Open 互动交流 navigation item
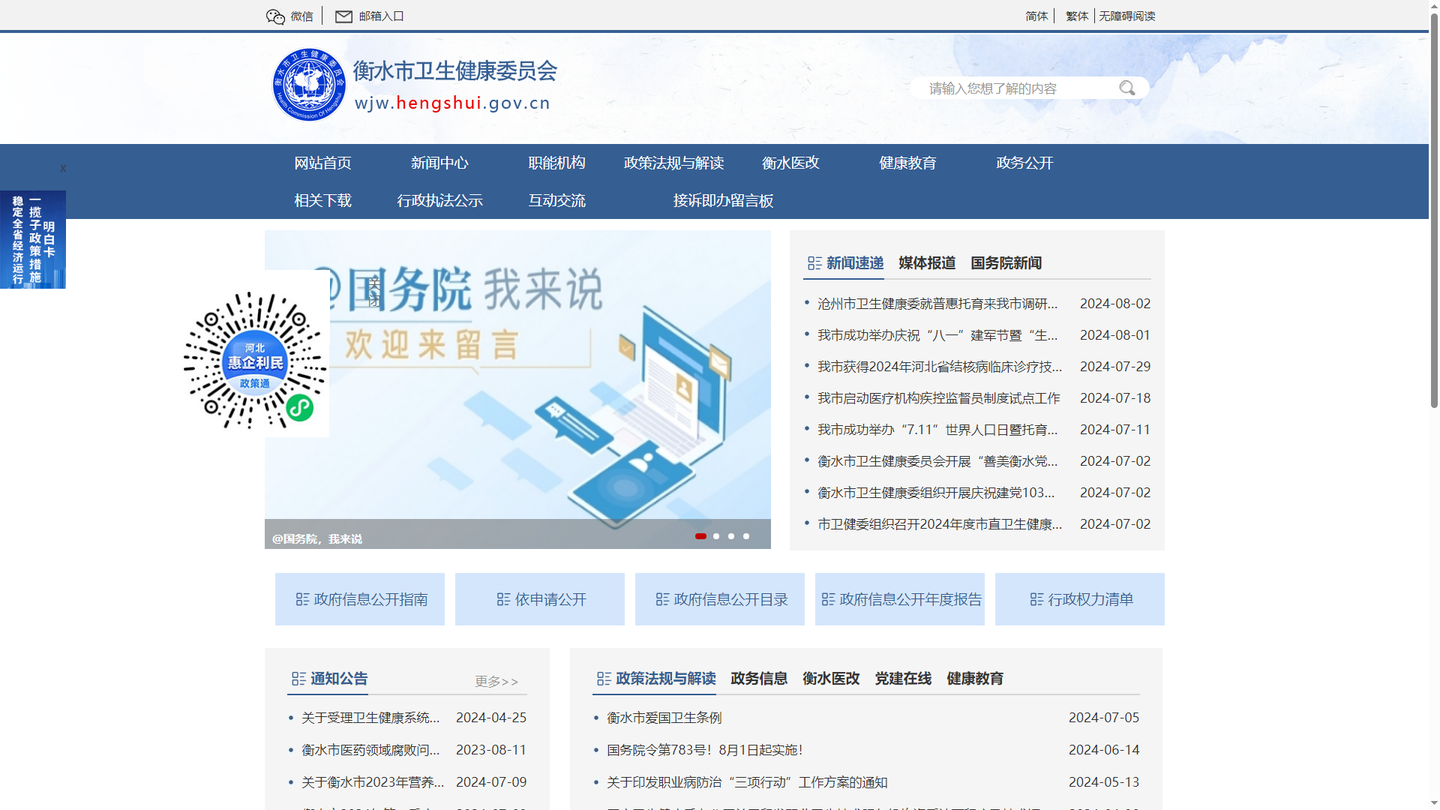This screenshot has height=810, width=1440. [557, 200]
